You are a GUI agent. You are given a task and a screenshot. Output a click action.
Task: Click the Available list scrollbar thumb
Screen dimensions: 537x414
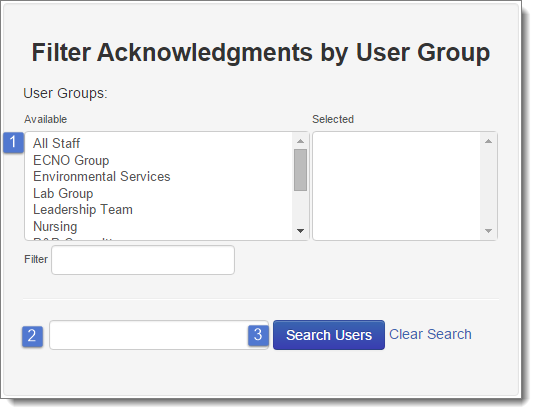300,170
